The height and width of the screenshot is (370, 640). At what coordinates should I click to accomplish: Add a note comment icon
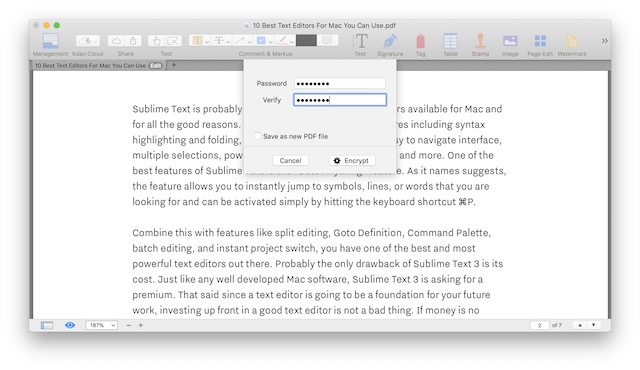pyautogui.click(x=327, y=40)
